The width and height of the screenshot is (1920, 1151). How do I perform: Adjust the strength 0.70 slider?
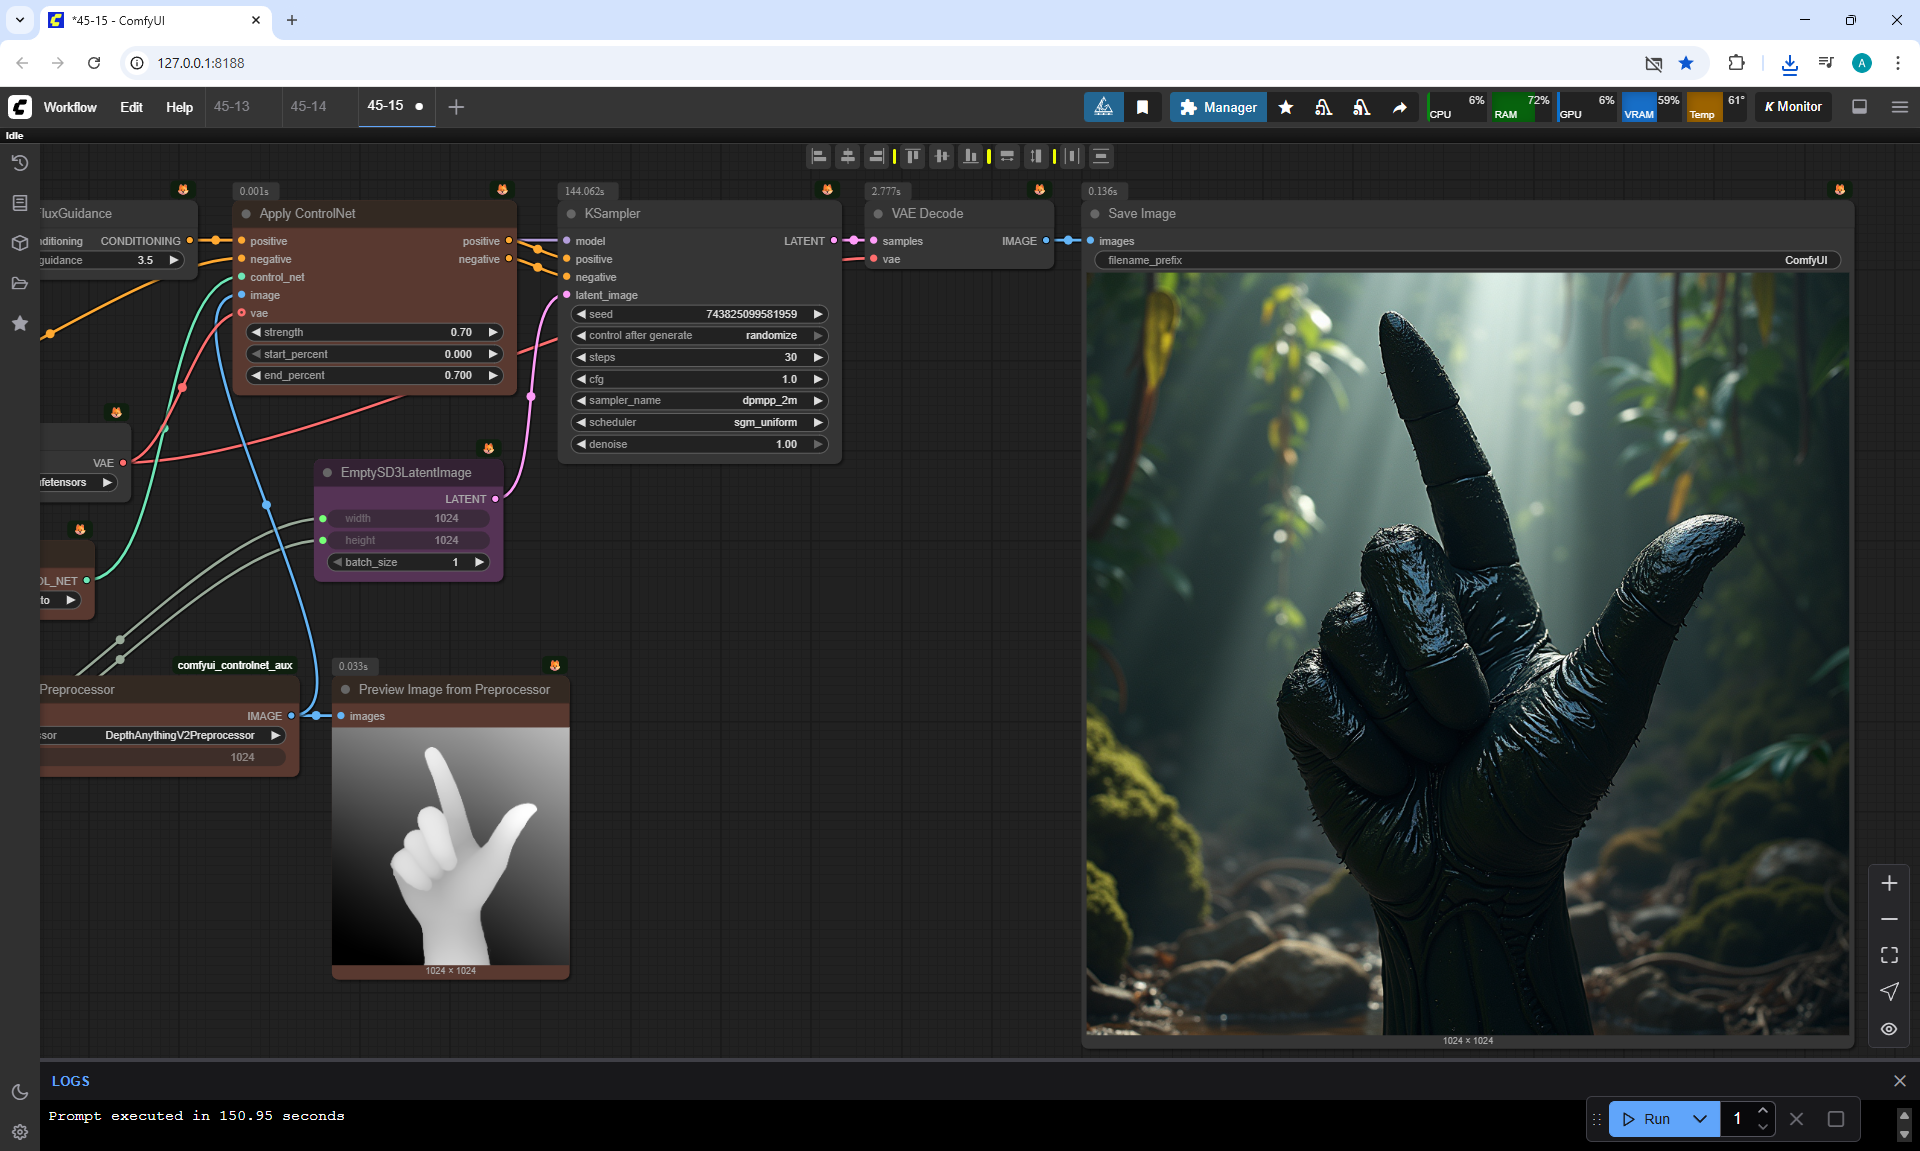(374, 332)
